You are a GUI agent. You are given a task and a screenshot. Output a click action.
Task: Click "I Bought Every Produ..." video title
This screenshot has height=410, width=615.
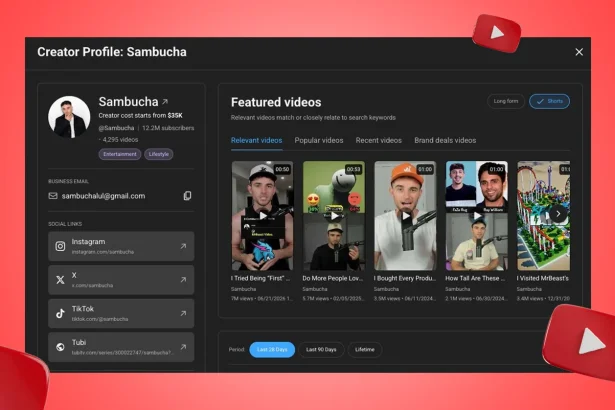[405, 278]
